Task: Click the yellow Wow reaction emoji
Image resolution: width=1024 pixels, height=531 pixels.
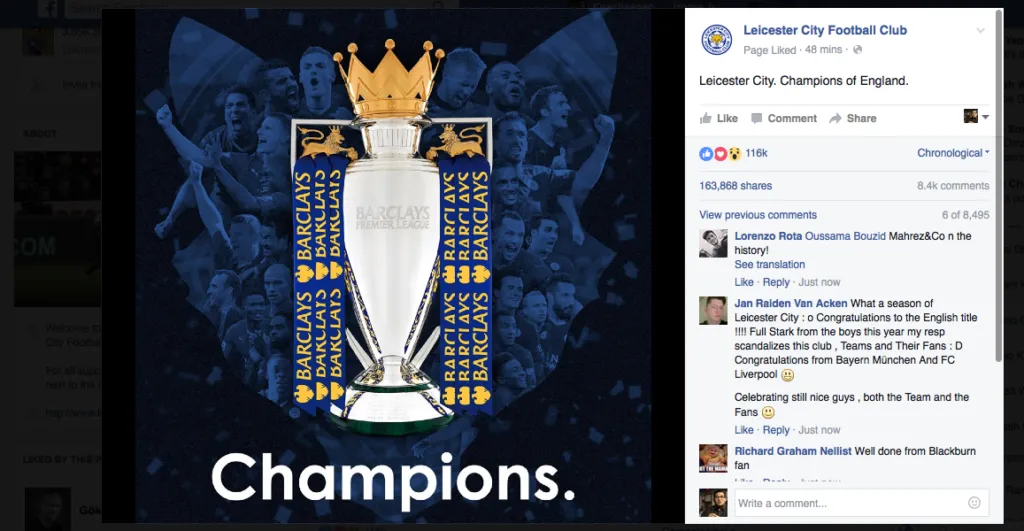Action: tap(734, 153)
